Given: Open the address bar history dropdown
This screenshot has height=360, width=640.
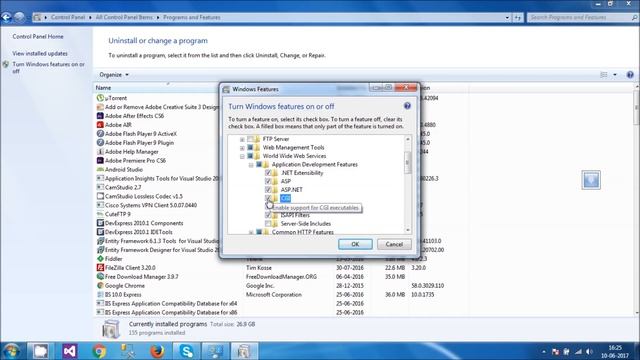Looking at the screenshot, I should click(x=507, y=18).
